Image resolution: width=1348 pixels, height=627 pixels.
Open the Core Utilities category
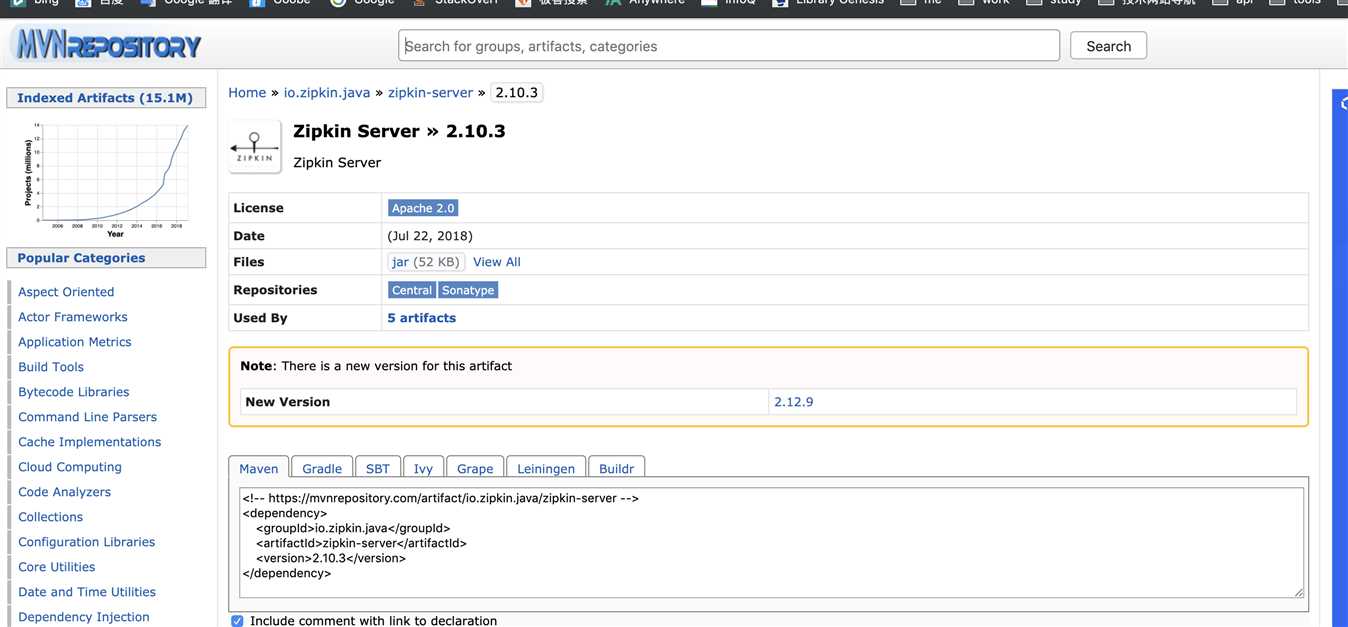point(57,567)
